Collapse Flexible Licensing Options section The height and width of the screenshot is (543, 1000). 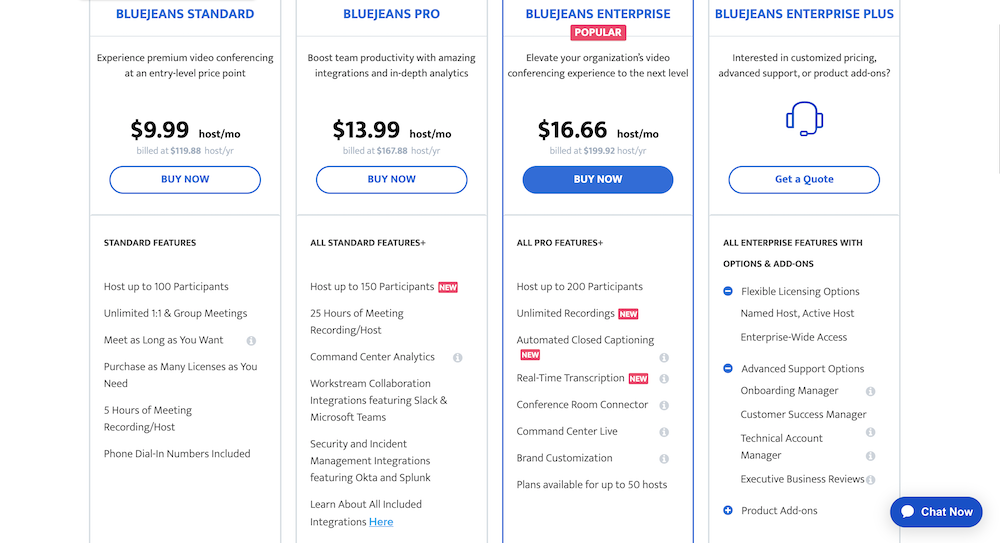tap(727, 292)
